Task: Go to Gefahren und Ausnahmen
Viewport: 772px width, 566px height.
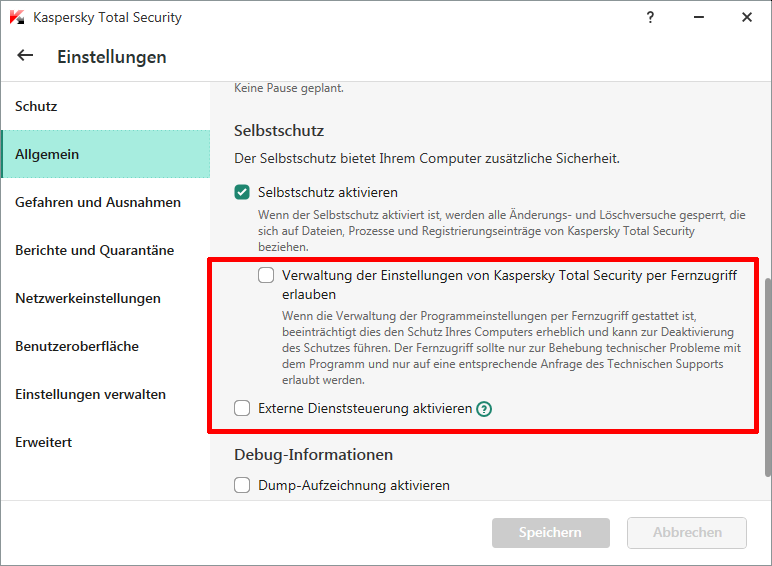Action: coord(98,202)
